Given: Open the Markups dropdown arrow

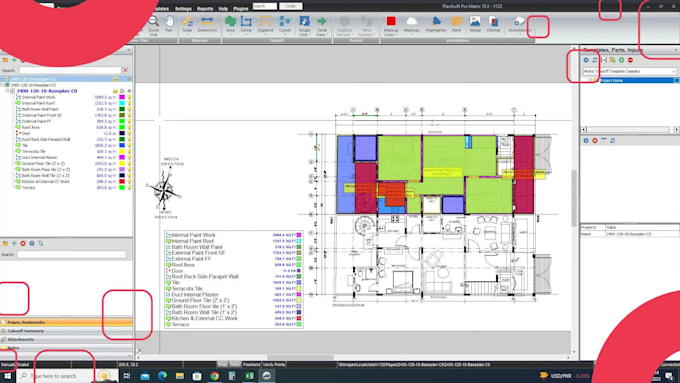Looking at the screenshot, I should pyautogui.click(x=412, y=35).
